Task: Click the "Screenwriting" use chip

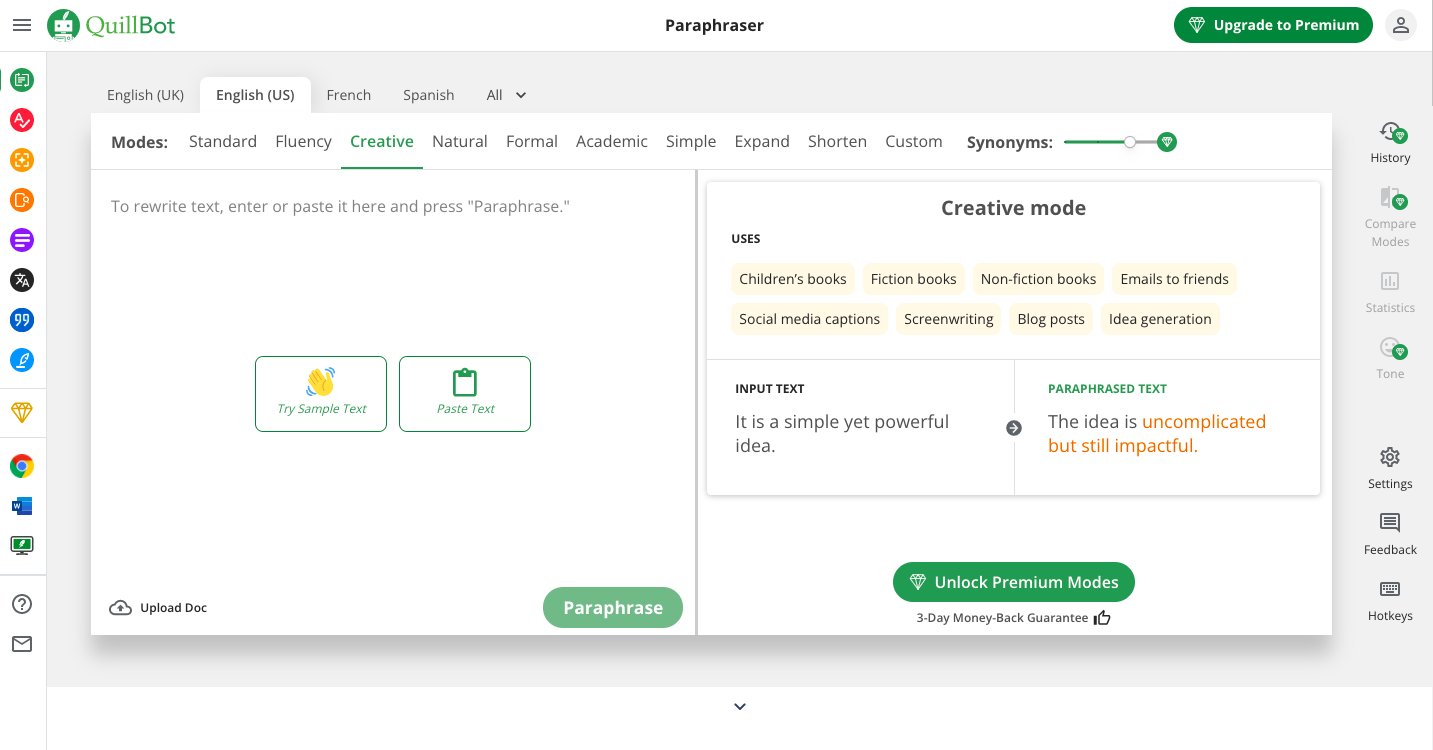Action: [x=949, y=319]
